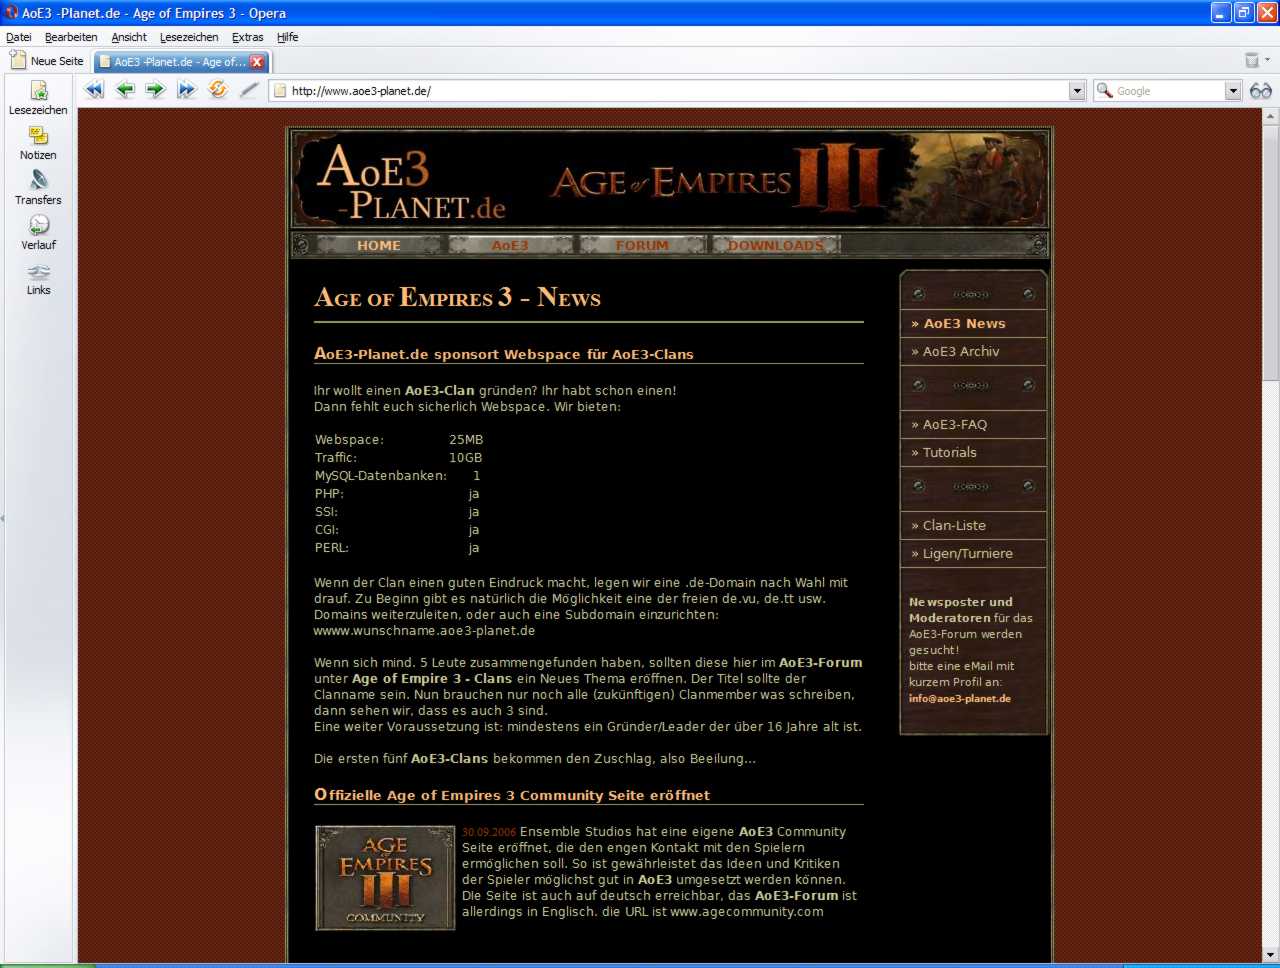Click heading AoE3-Planet.de sponsort Webspace

point(504,354)
